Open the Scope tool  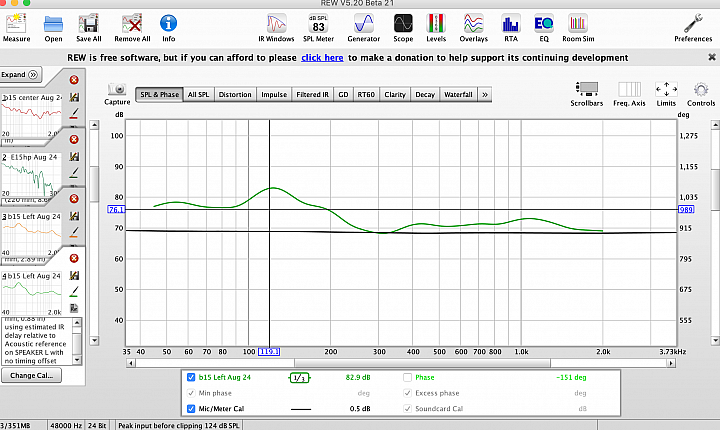click(x=403, y=28)
